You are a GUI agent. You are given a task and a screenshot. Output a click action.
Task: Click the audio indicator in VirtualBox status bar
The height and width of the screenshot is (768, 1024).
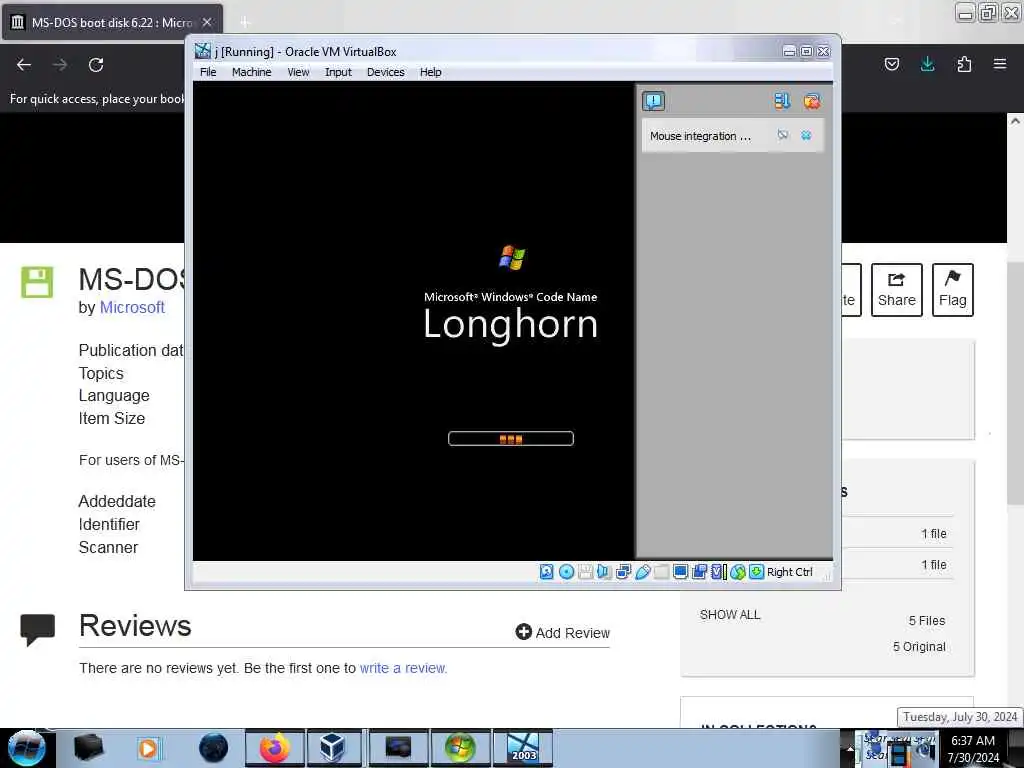coord(604,571)
